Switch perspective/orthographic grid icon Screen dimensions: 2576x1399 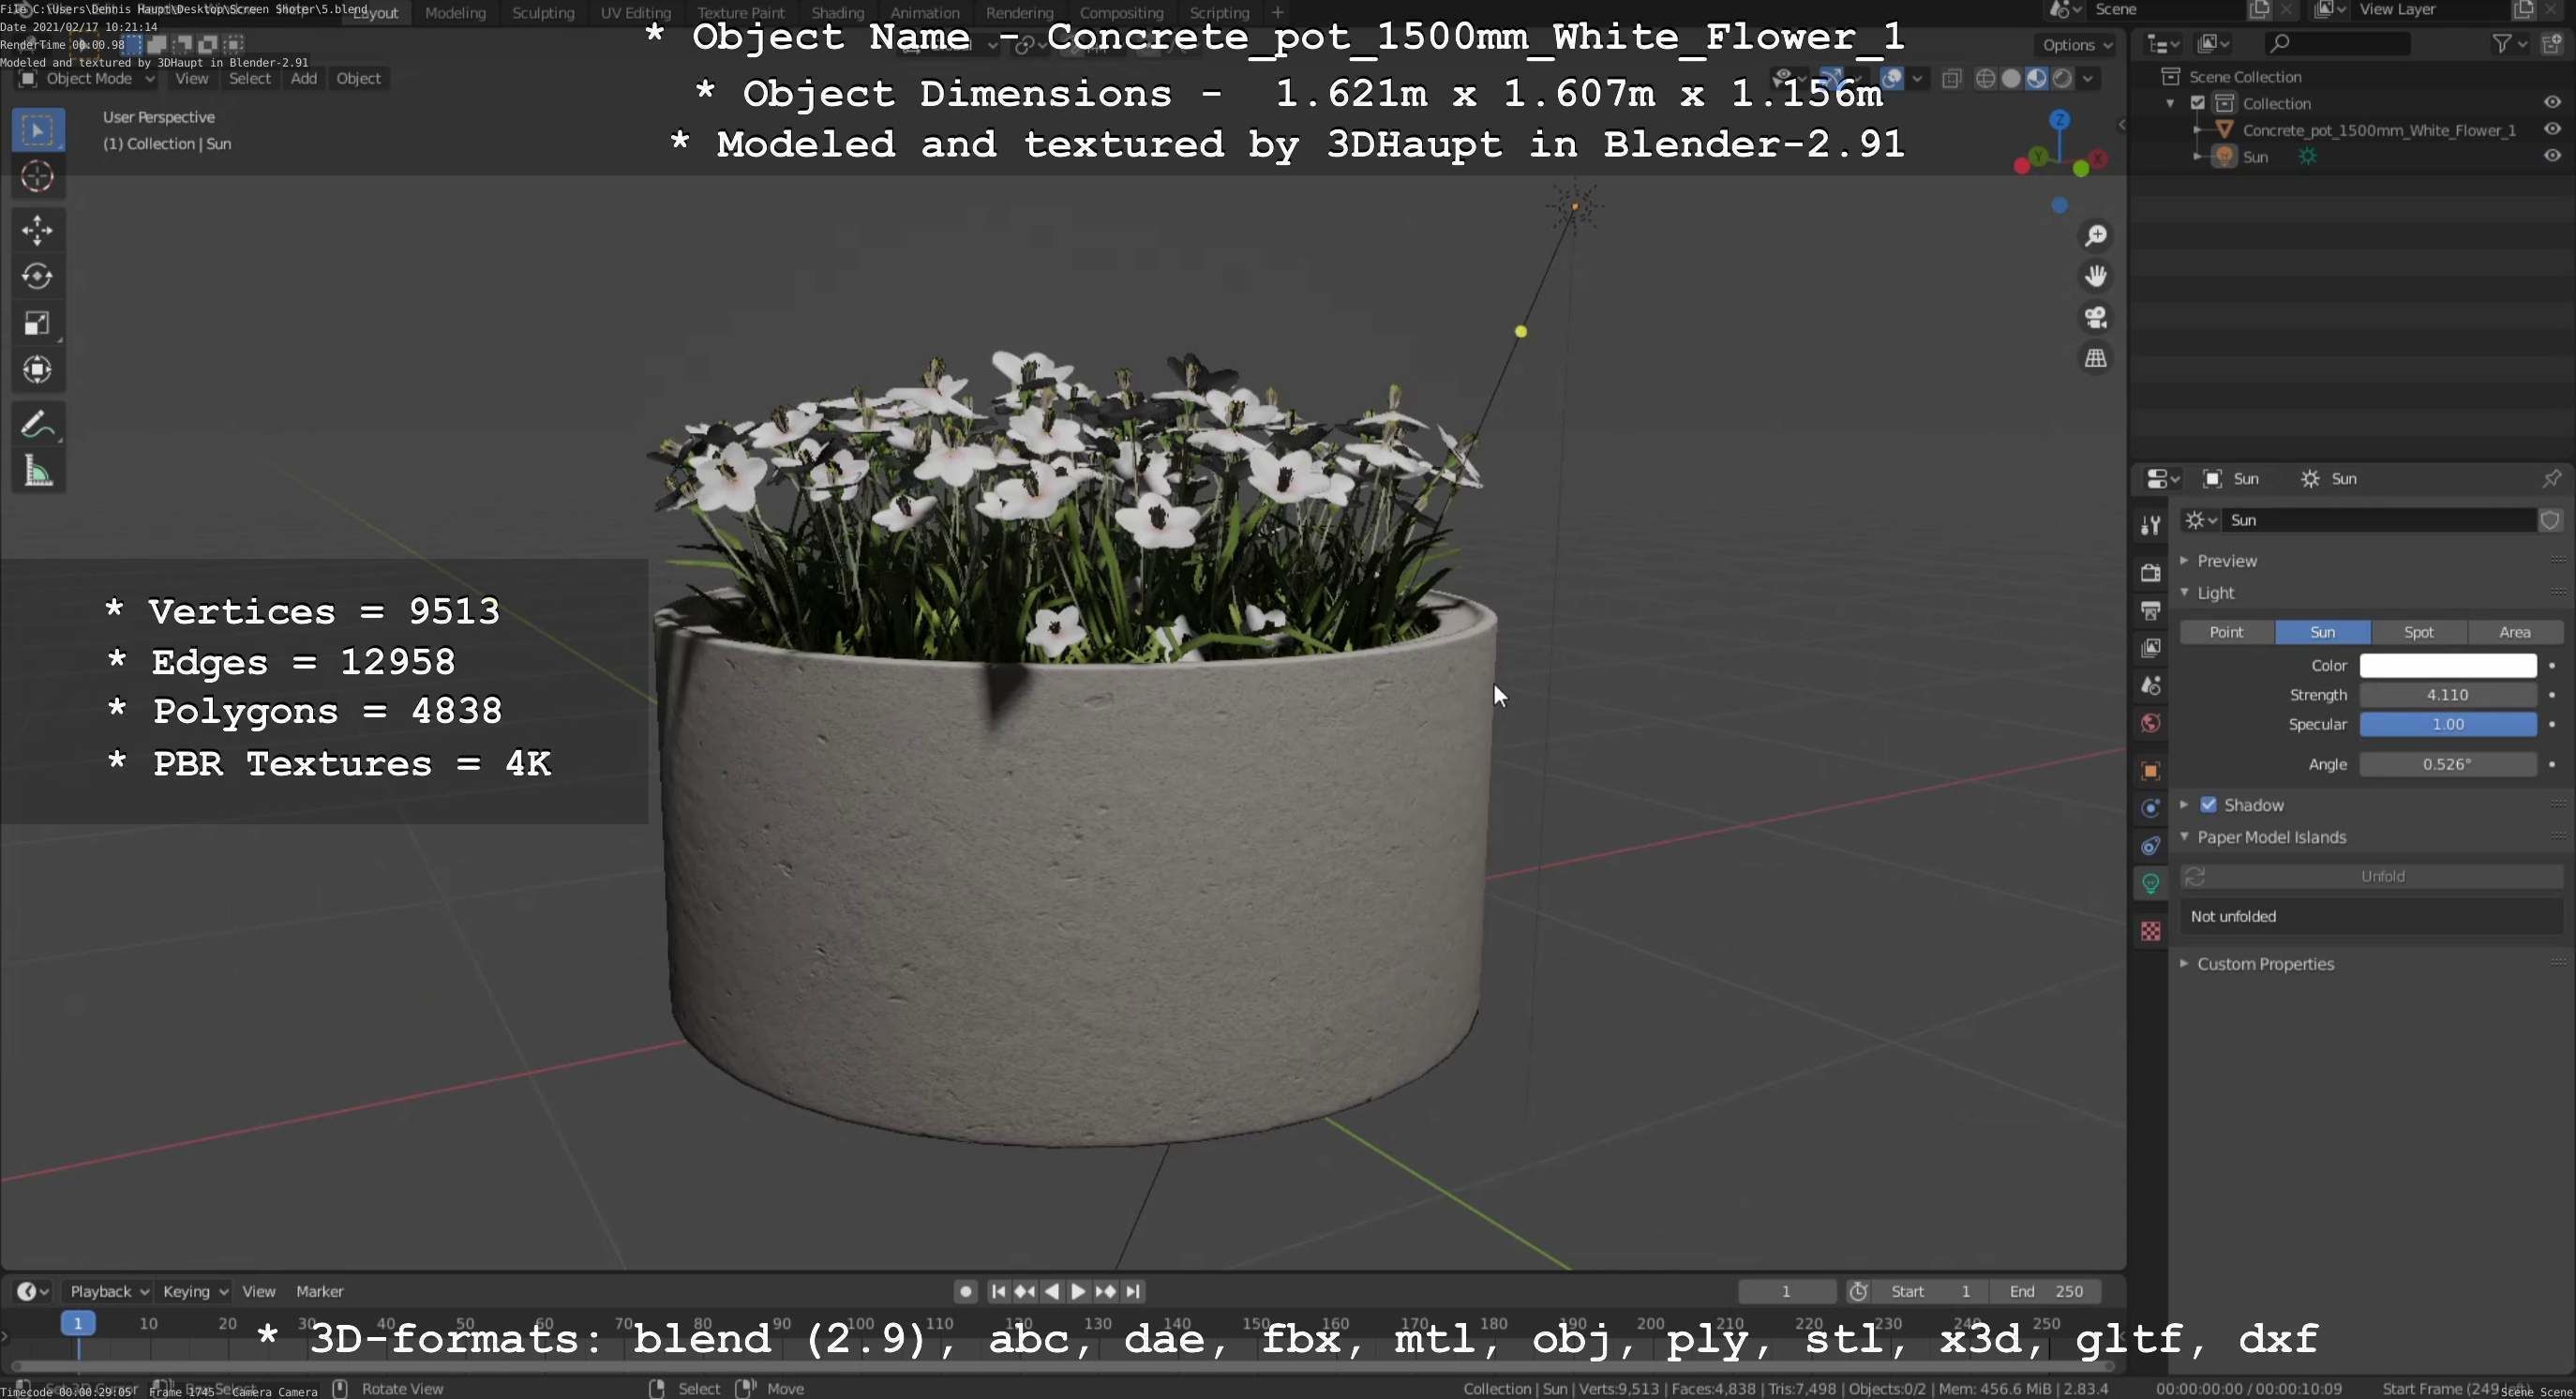[x=2096, y=358]
